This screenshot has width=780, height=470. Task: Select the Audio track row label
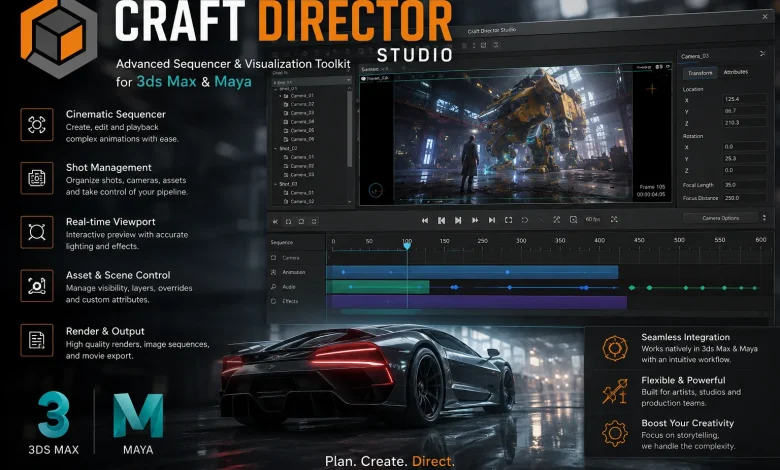coord(289,287)
